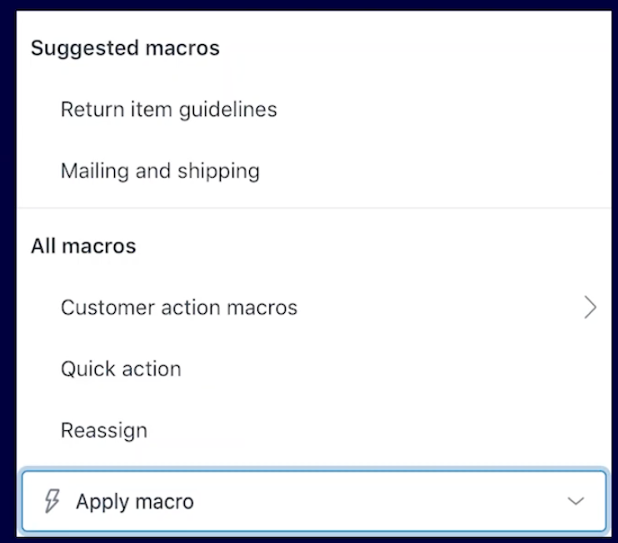Select the Return item guidelines macro
The height and width of the screenshot is (543, 618).
314,109
